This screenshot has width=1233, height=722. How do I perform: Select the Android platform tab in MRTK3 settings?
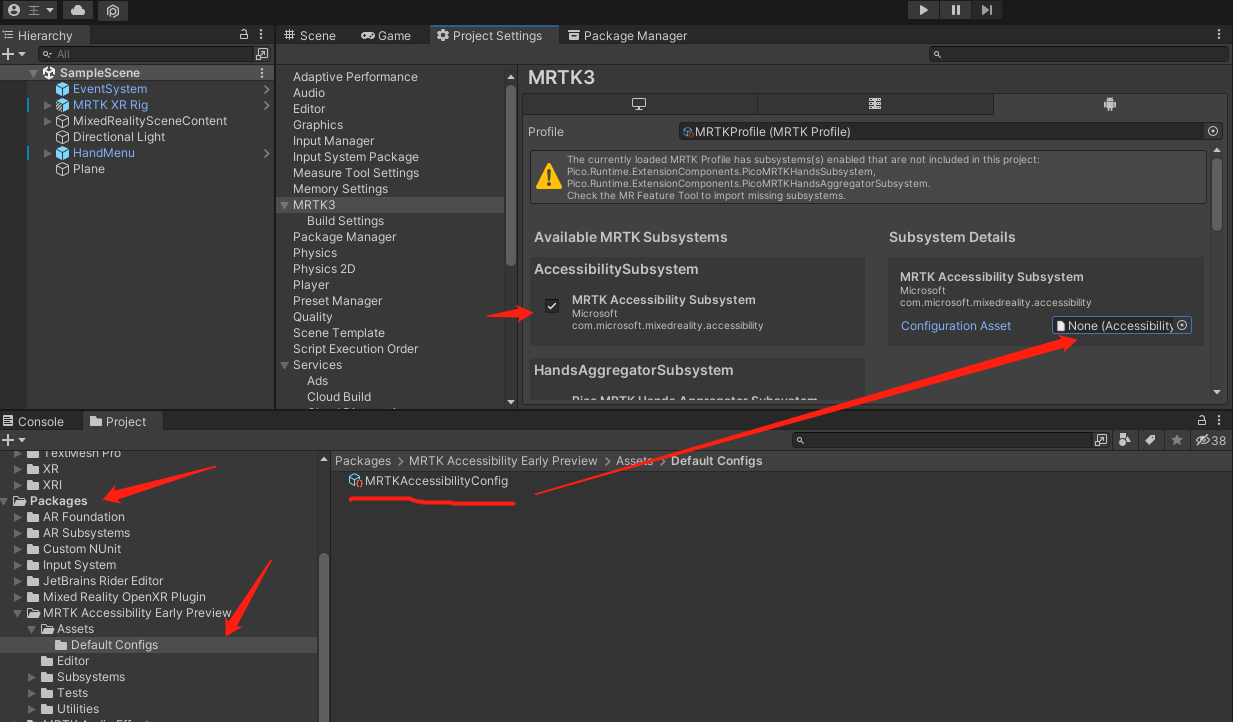[x=1108, y=104]
